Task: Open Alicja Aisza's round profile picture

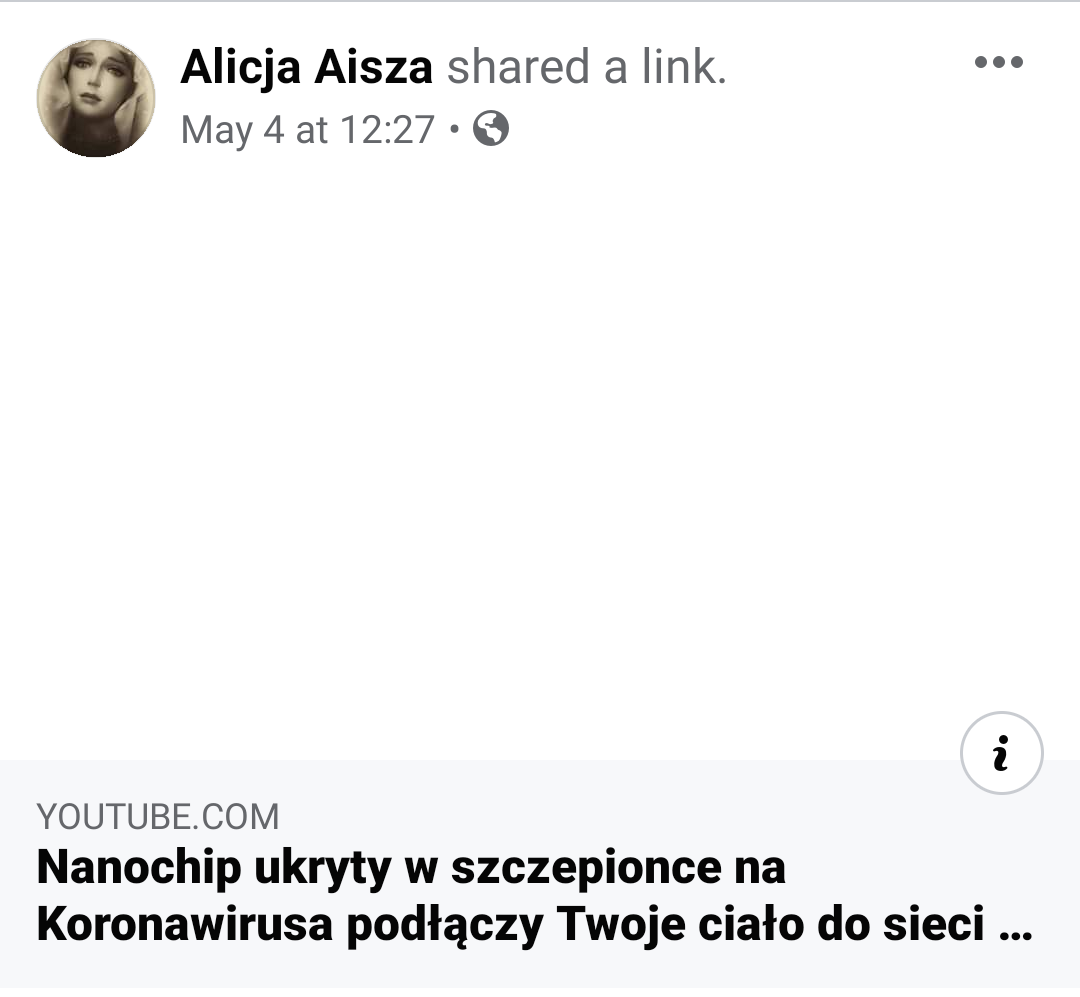Action: (96, 98)
